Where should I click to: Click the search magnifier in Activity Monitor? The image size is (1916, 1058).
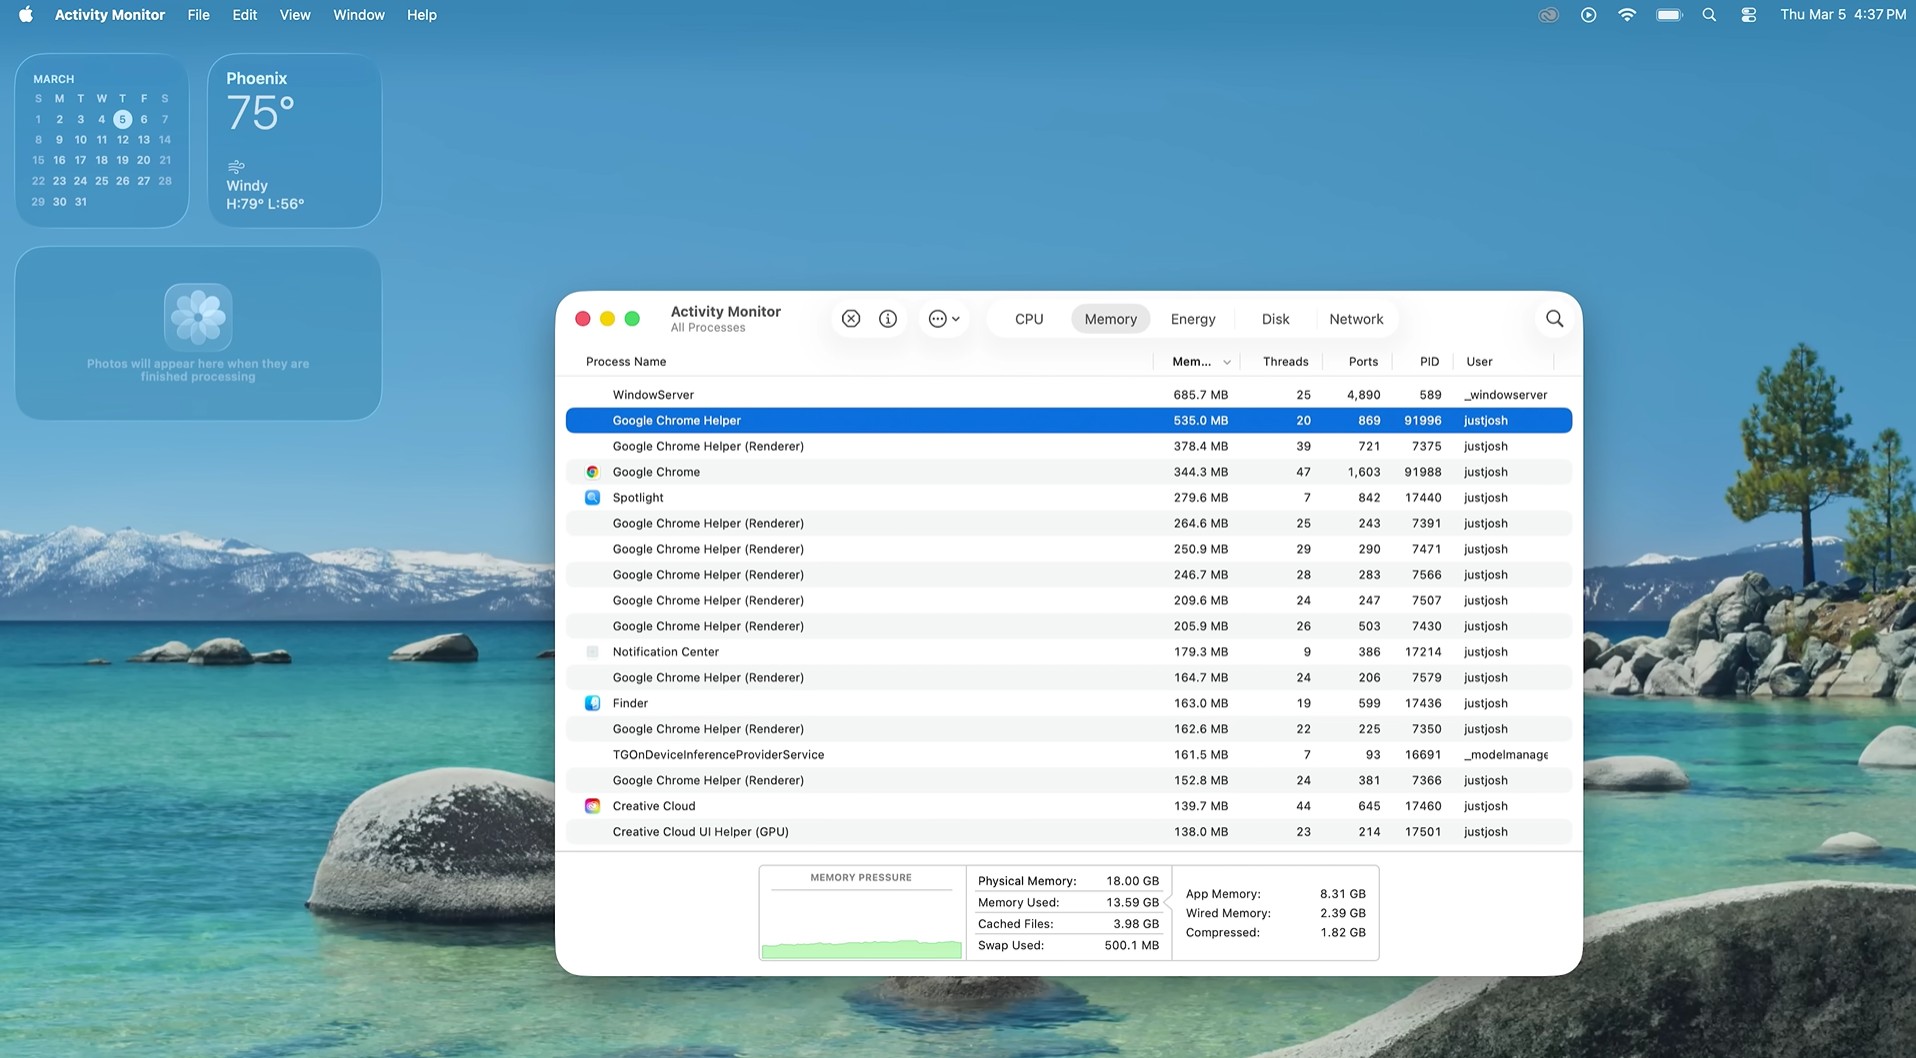[1553, 318]
